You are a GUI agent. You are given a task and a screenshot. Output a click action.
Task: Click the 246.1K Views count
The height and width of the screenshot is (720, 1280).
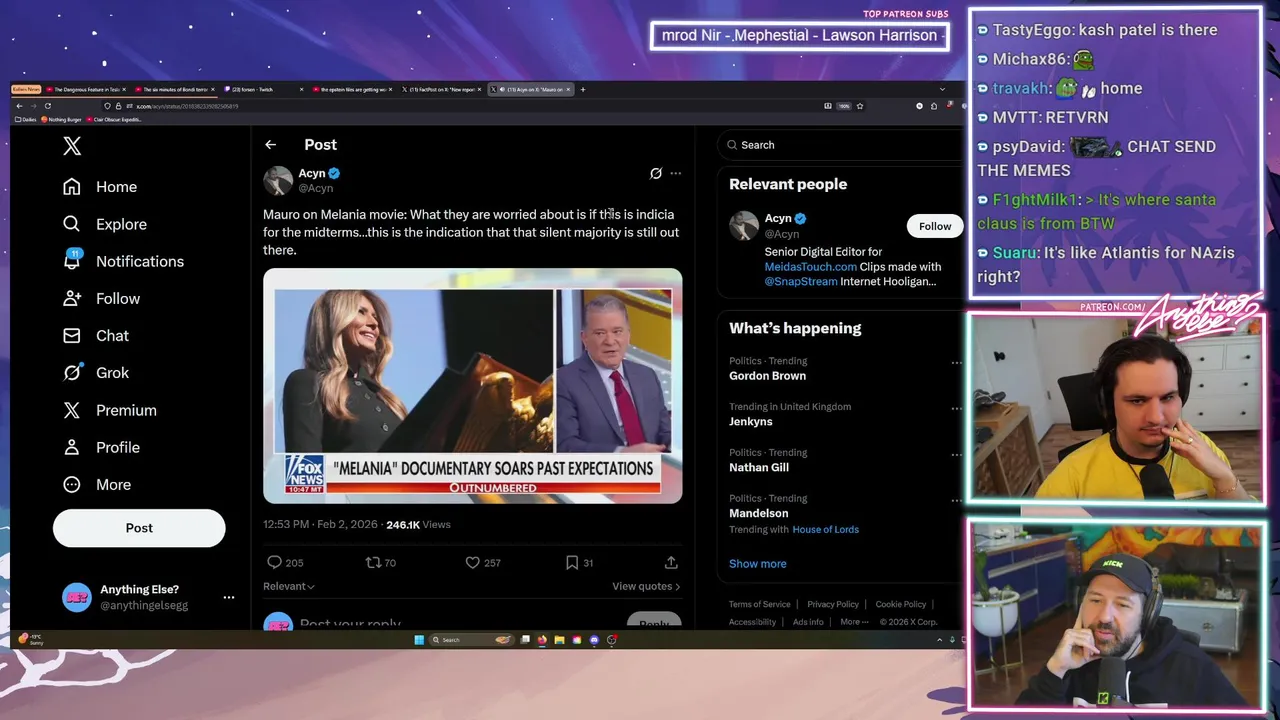coord(418,524)
